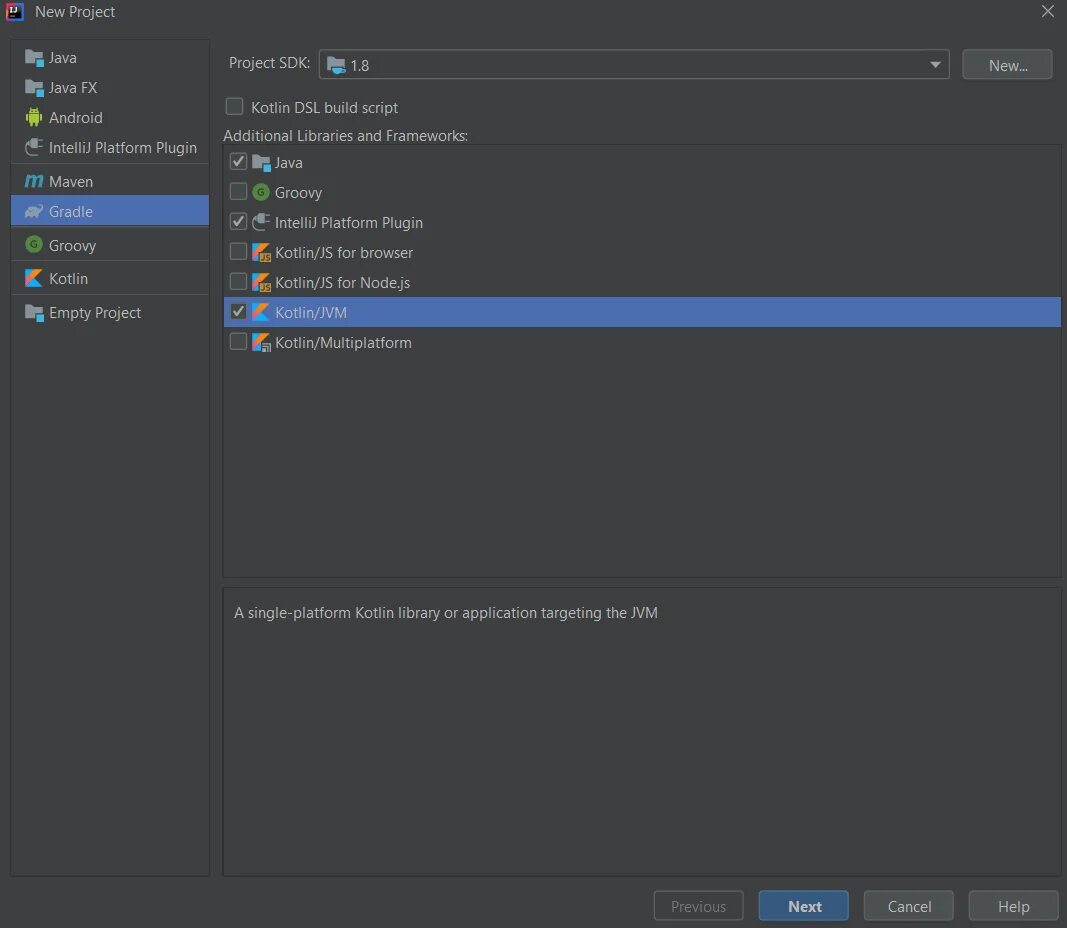
Task: Click the 'Project SDK:' label
Action: pos(269,63)
